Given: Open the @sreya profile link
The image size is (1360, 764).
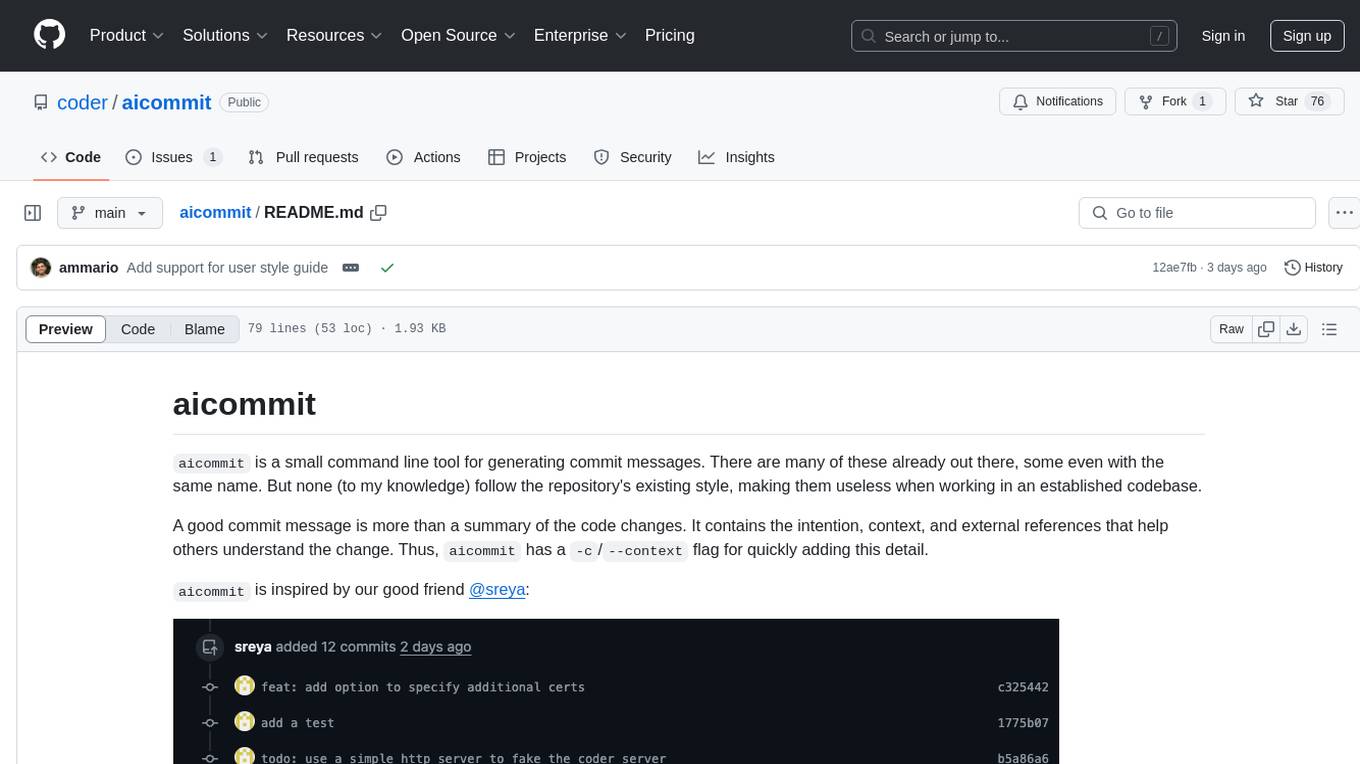Looking at the screenshot, I should (x=497, y=590).
